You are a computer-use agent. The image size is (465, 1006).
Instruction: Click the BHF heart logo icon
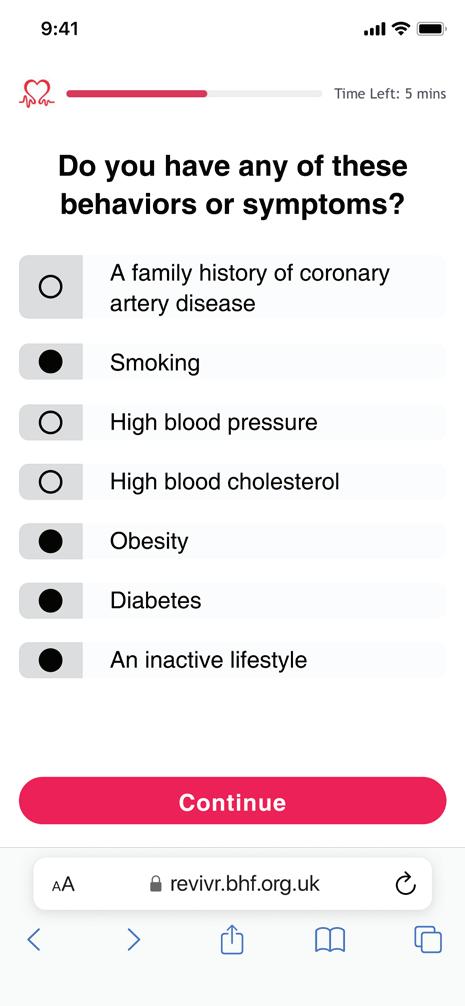click(x=37, y=93)
